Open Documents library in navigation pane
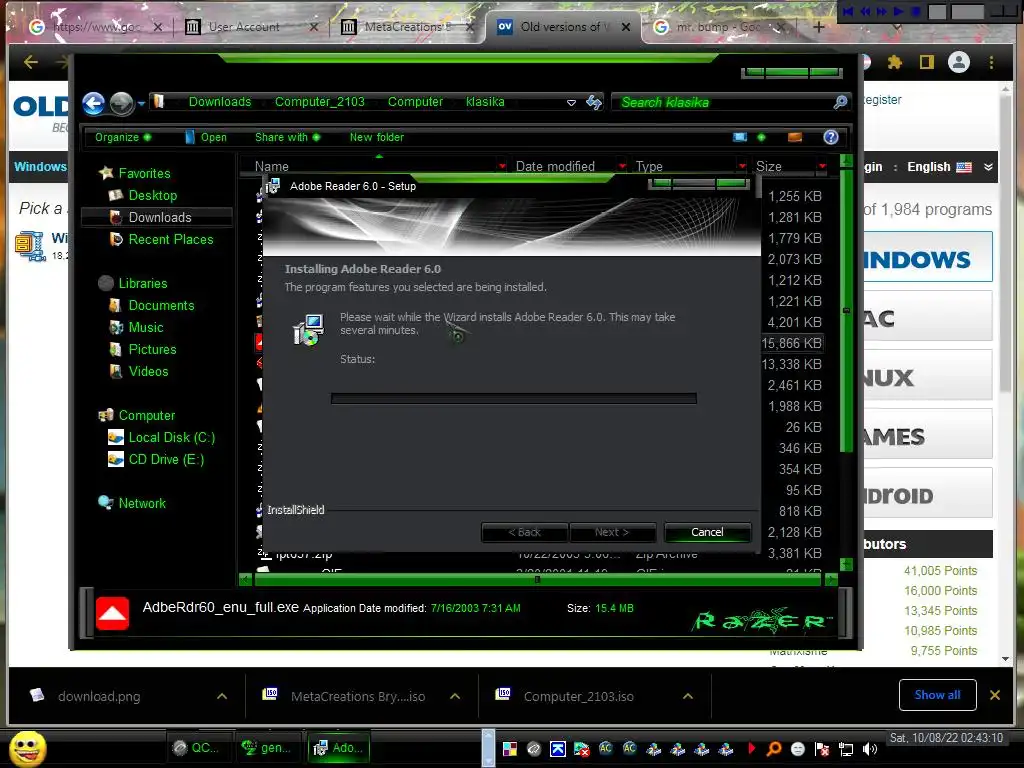Image resolution: width=1024 pixels, height=768 pixels. [x=161, y=306]
